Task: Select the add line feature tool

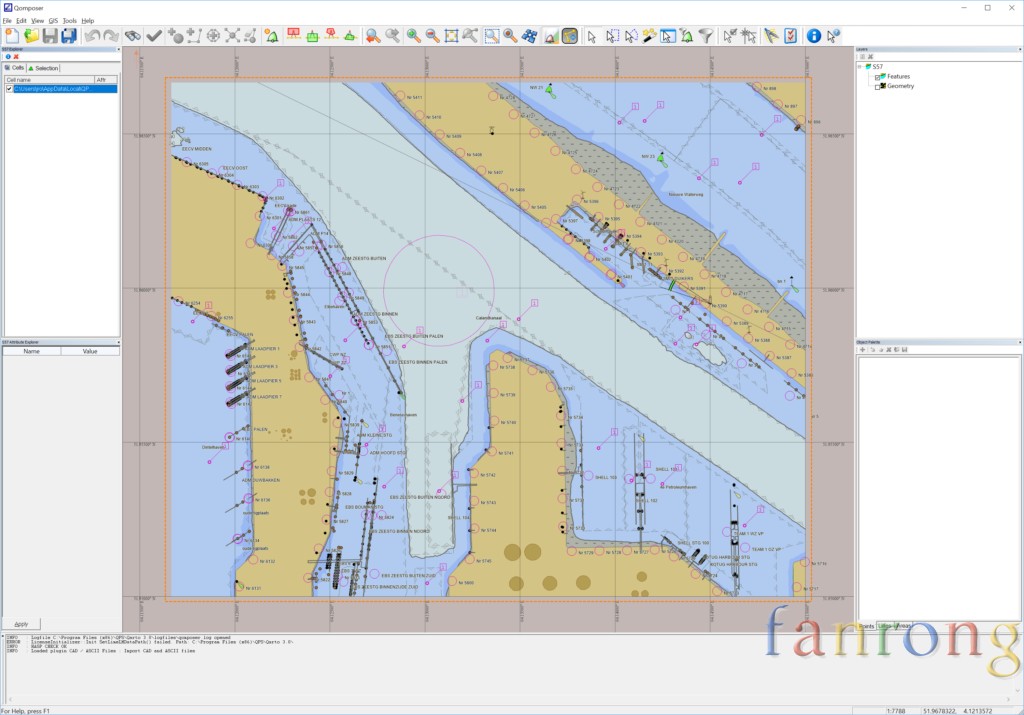Action: 194,36
